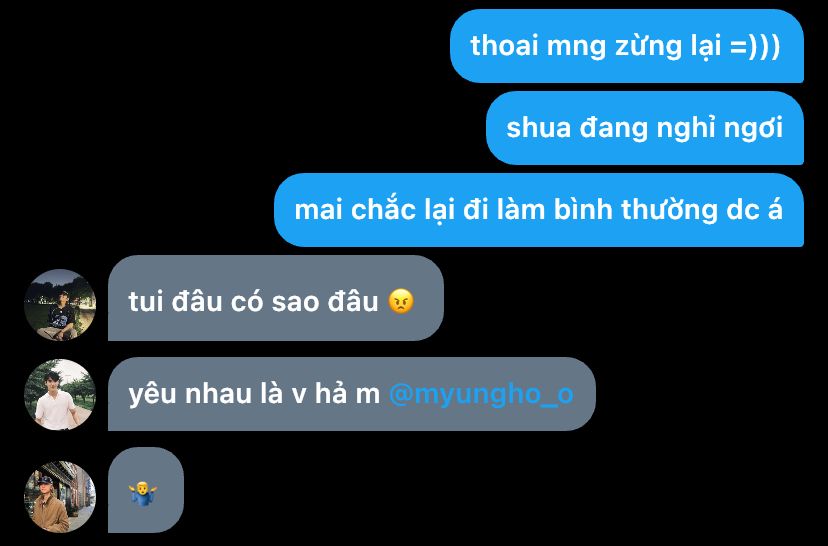Select the 'yêu nhau là v hả m' message text
Screen dimensions: 828x546
pos(254,394)
